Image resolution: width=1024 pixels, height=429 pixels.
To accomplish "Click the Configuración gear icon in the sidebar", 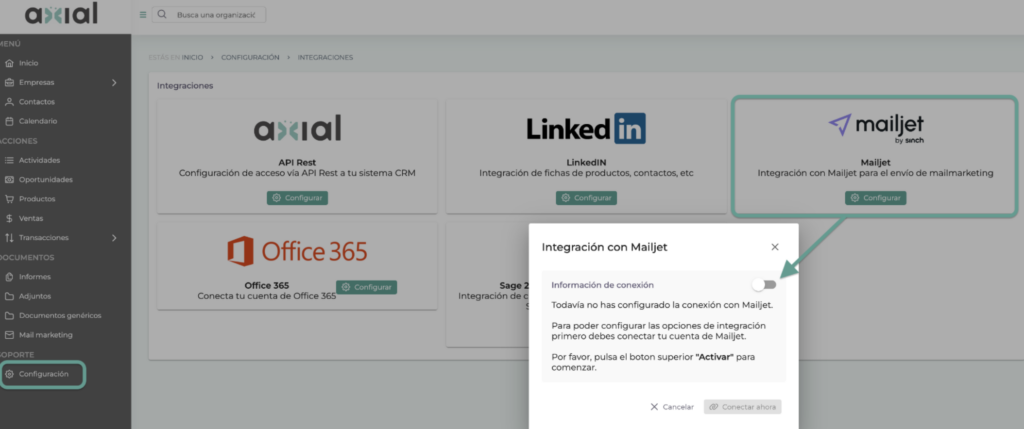I will (x=9, y=374).
